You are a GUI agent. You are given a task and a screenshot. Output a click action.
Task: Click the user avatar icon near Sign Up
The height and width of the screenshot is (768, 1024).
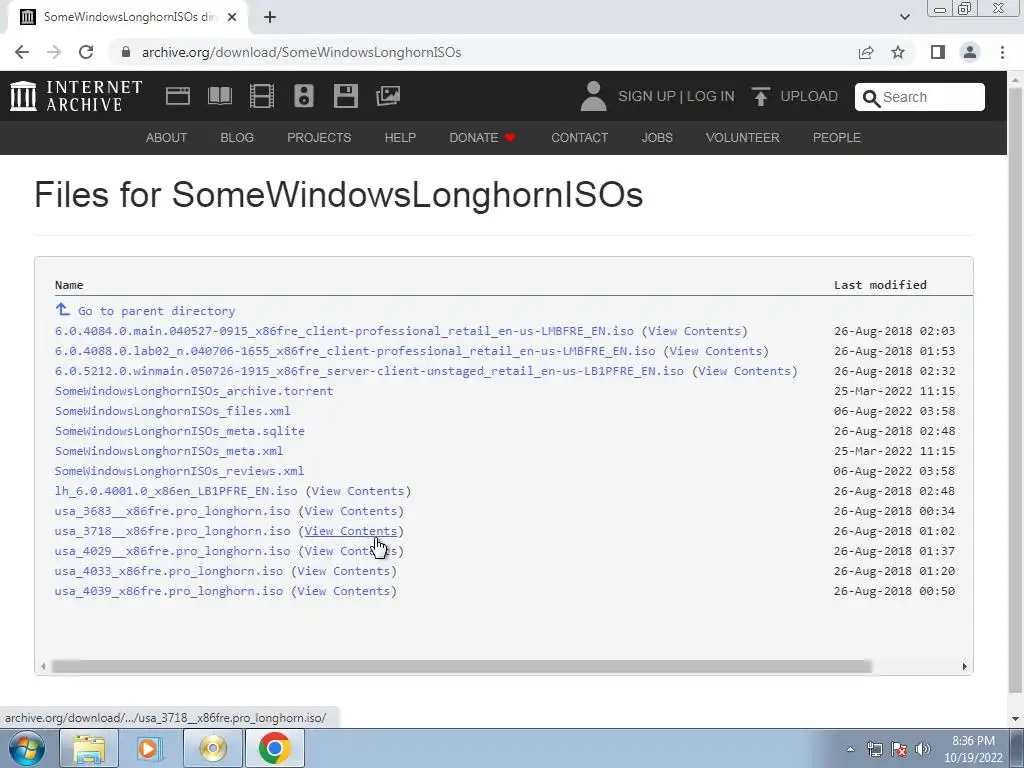[593, 96]
